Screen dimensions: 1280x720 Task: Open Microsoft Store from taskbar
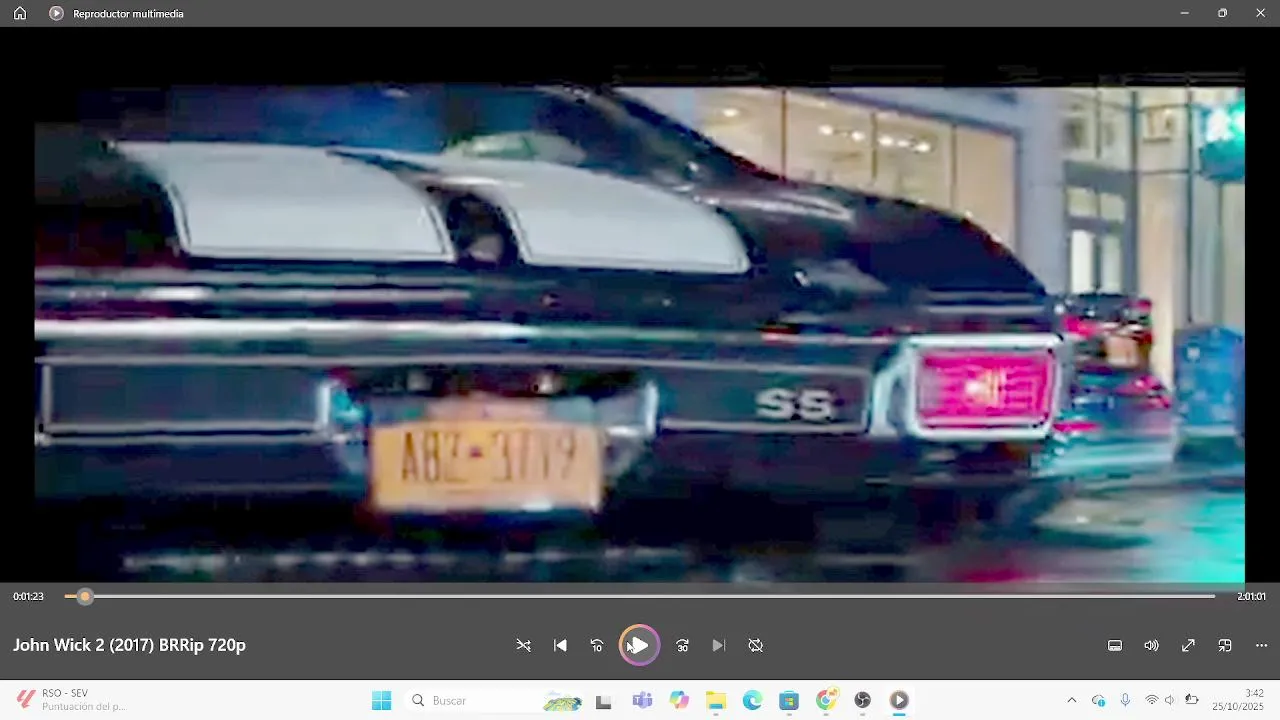[x=789, y=700]
